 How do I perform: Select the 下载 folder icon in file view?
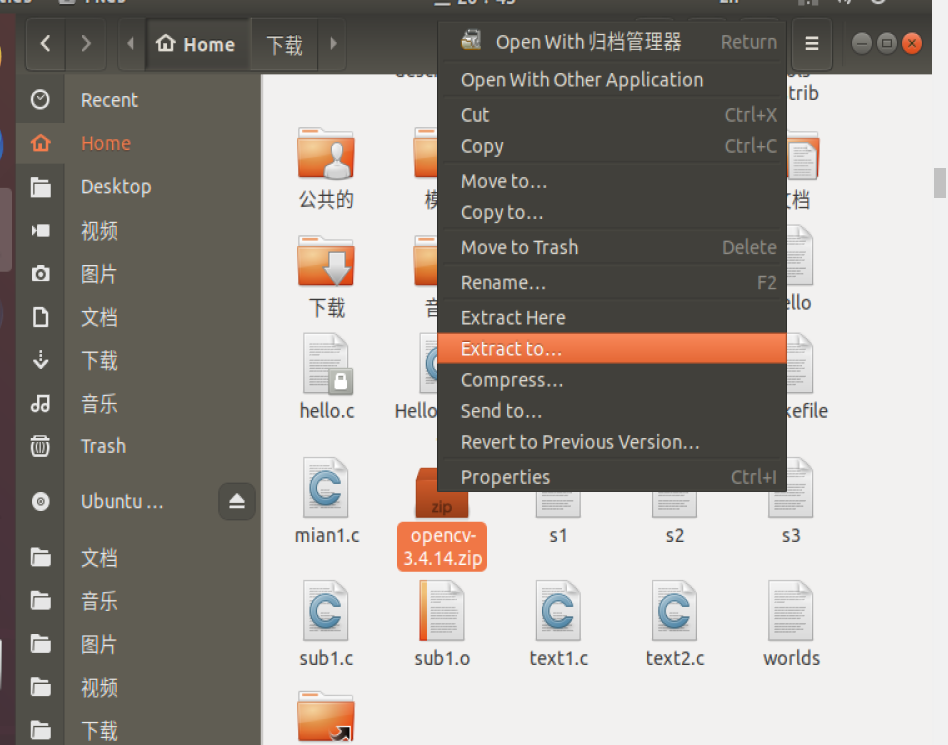pyautogui.click(x=326, y=261)
